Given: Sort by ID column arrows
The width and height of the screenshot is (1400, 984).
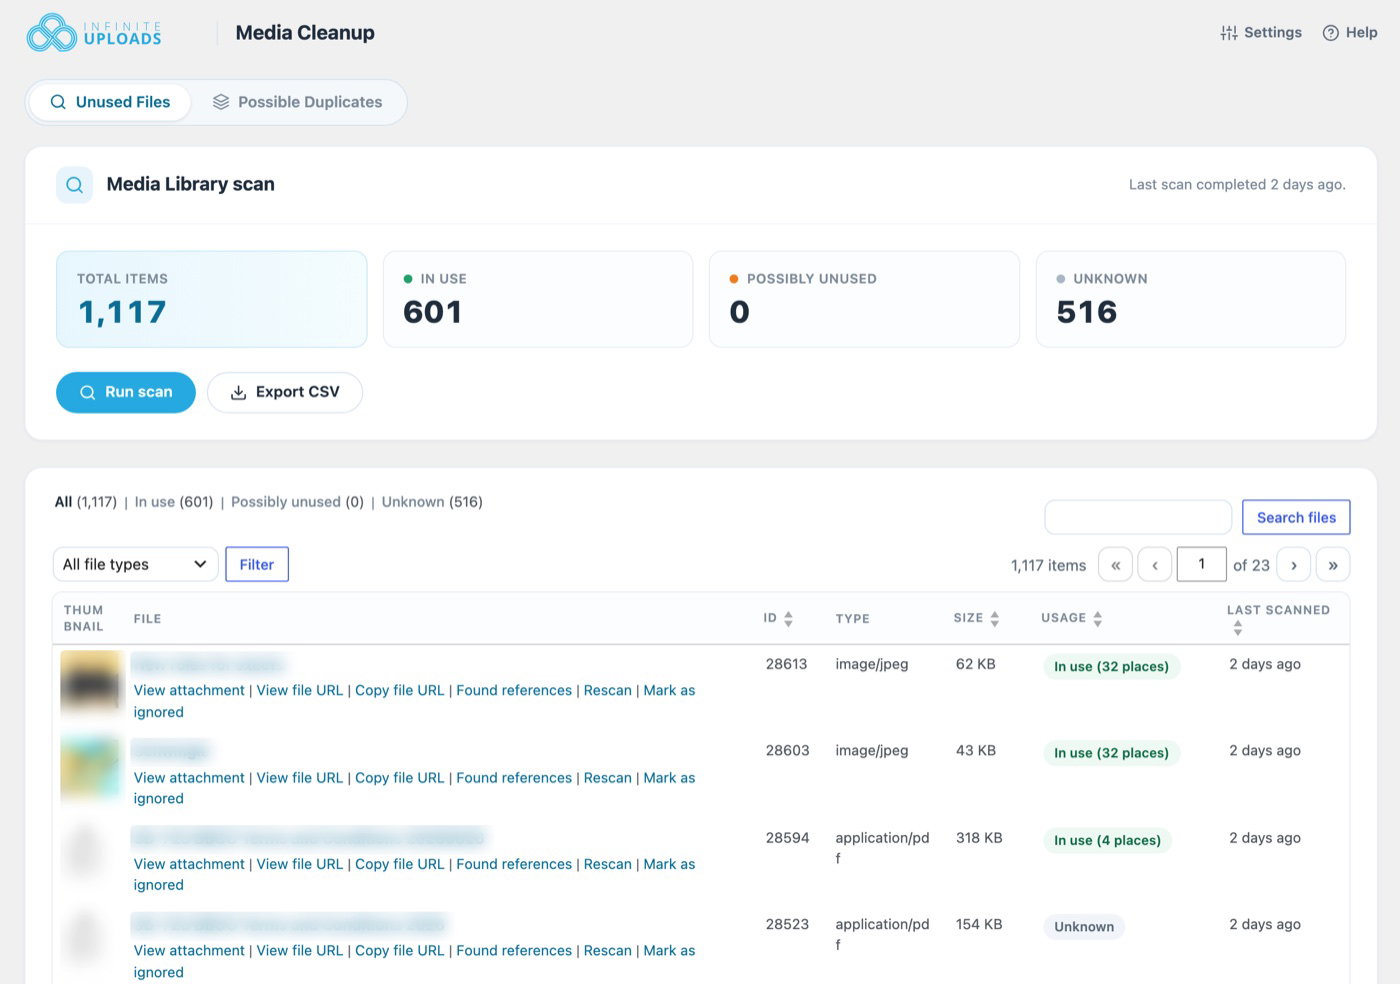Looking at the screenshot, I should point(788,619).
